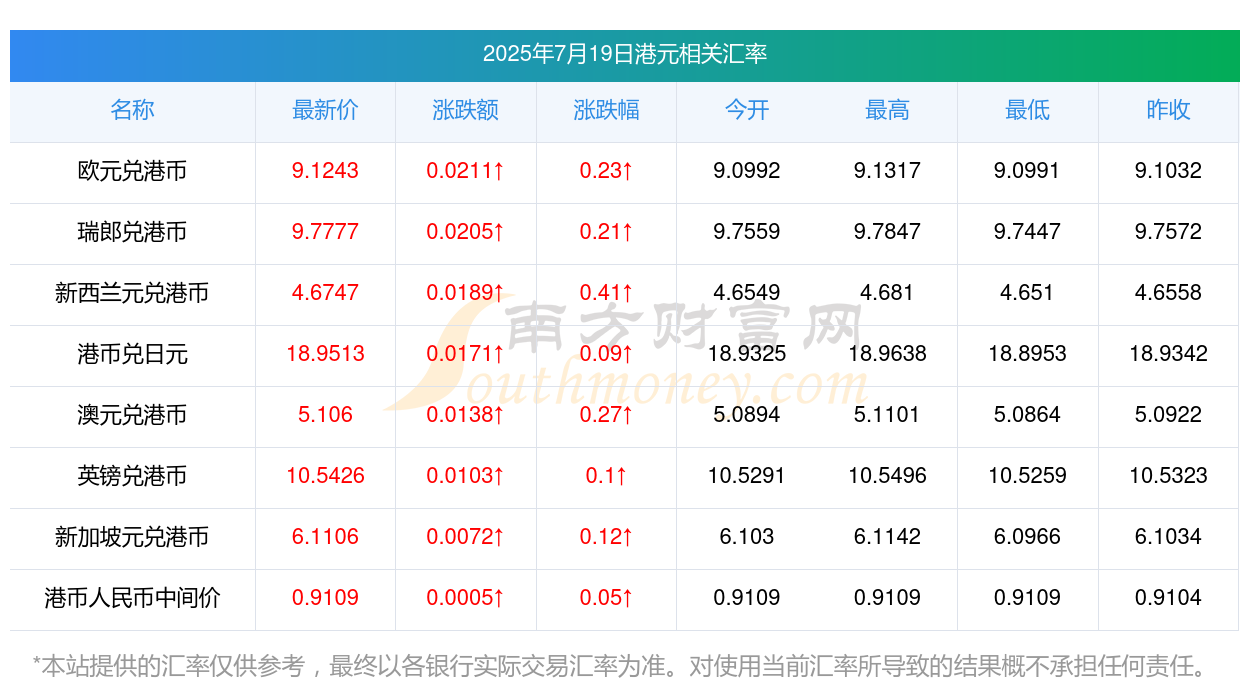
Task: Click change amount 0.0211↑
Action: pos(466,171)
